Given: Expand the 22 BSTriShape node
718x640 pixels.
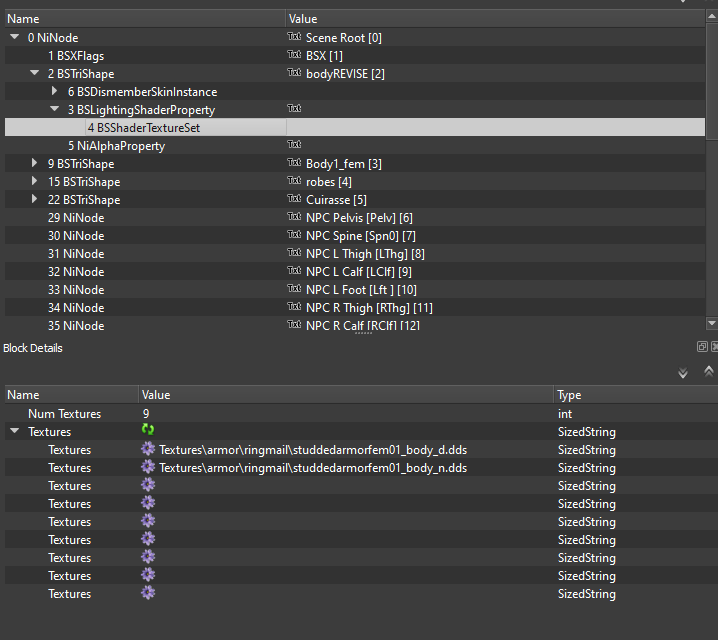Looking at the screenshot, I should [x=34, y=199].
